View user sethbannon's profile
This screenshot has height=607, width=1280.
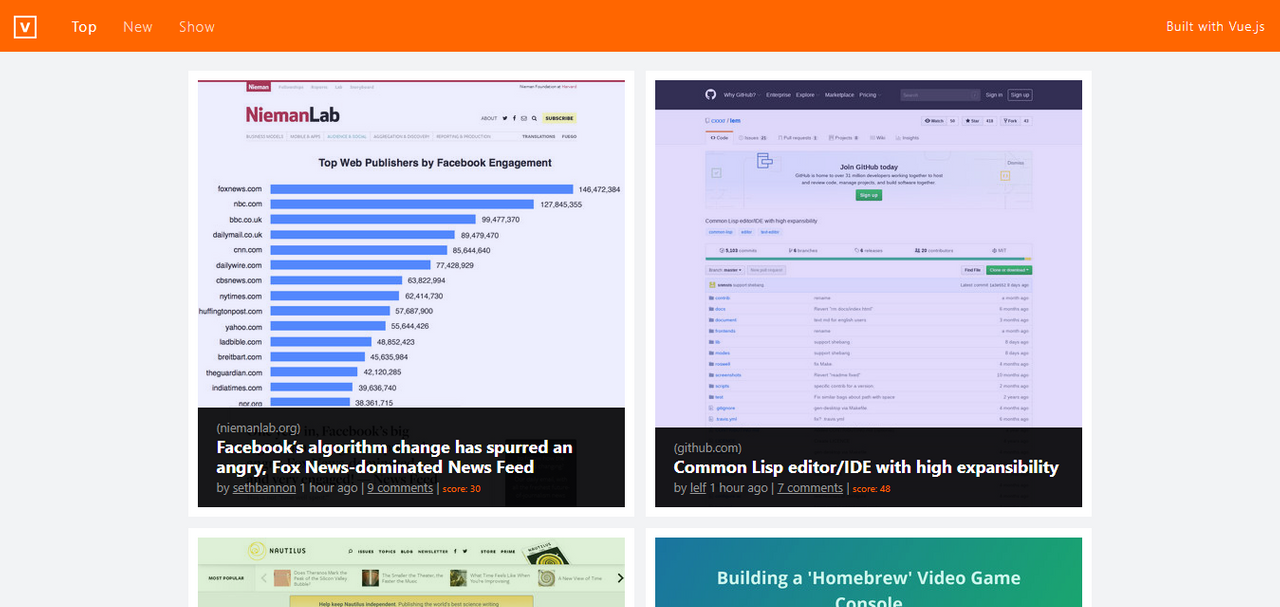point(264,488)
